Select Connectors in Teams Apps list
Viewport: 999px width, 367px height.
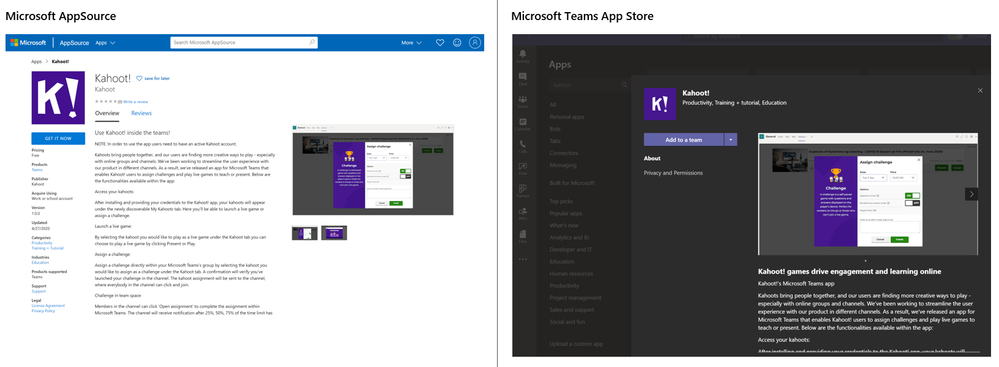tap(564, 154)
